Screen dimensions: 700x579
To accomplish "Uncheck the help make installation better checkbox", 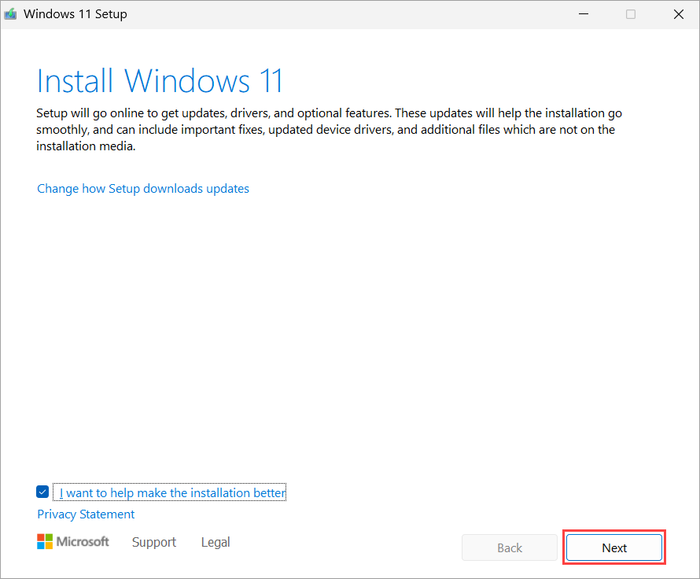I will tap(42, 492).
